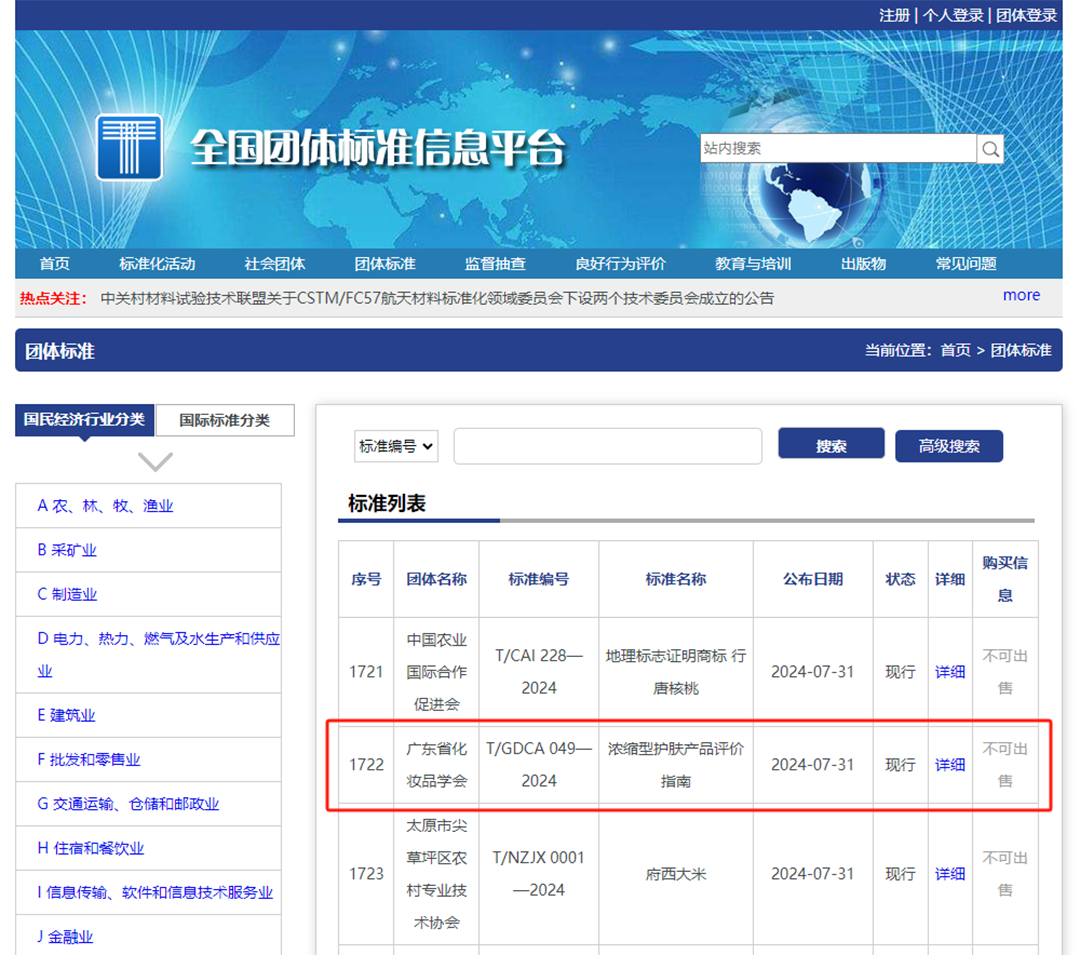Open 详细 link for row 1722

pyautogui.click(x=949, y=765)
